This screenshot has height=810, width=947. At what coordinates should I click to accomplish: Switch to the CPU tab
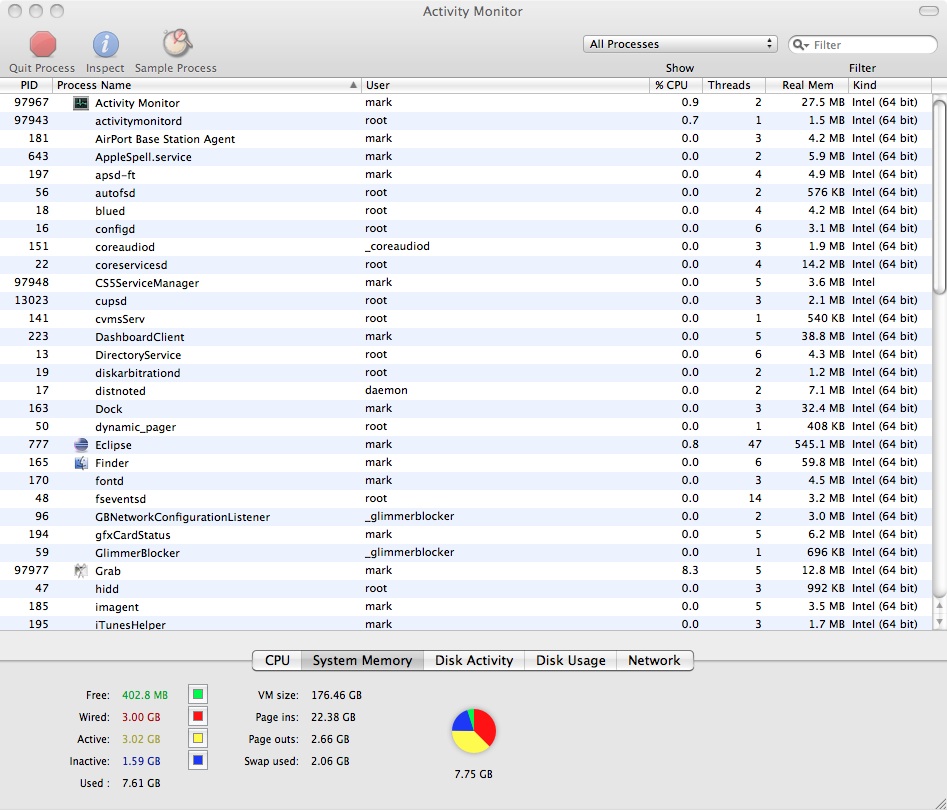(x=277, y=660)
